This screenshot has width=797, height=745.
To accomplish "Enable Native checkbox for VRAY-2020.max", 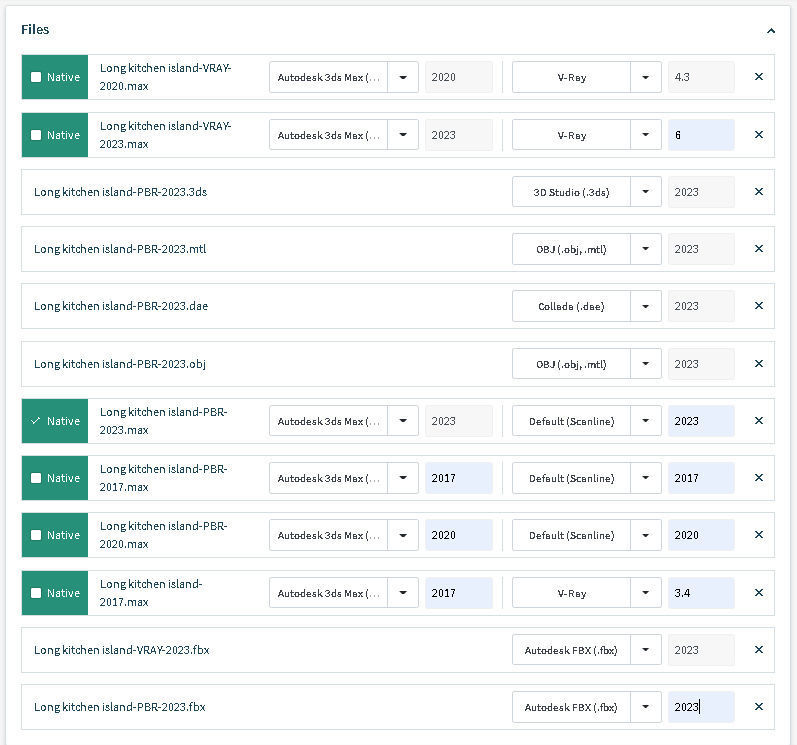I will [x=37, y=77].
